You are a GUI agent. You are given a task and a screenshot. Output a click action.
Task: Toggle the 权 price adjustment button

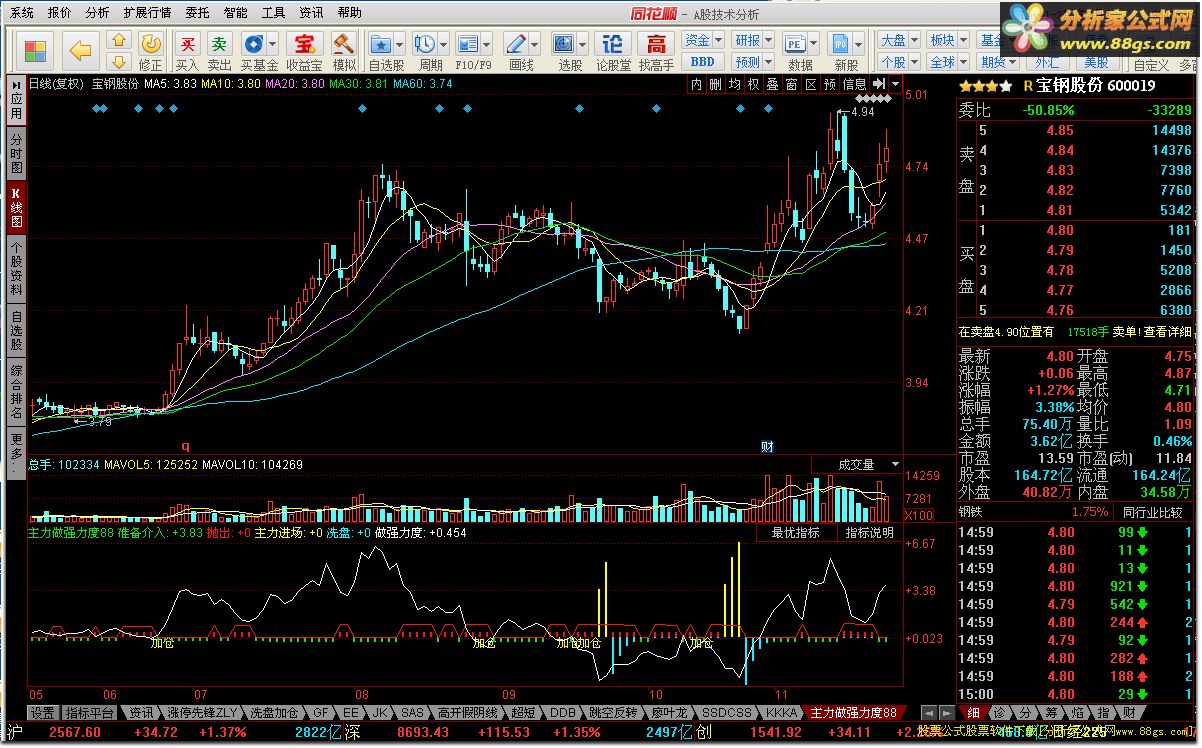click(752, 84)
